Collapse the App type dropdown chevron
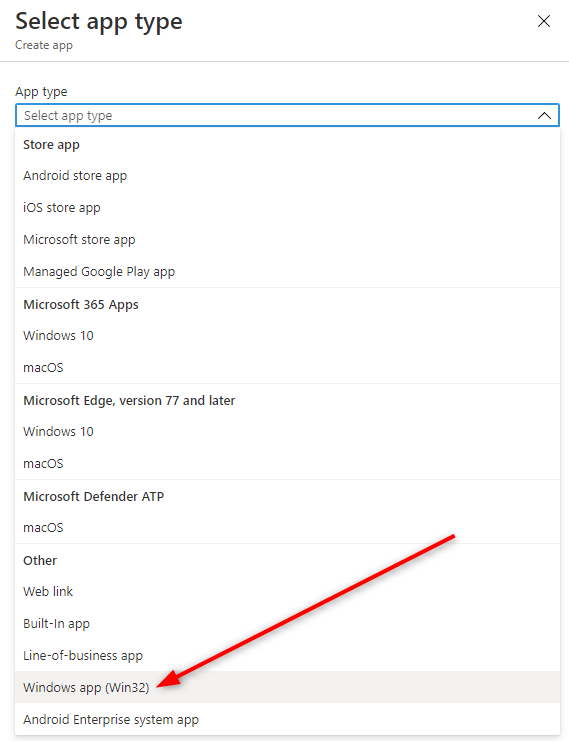569x741 pixels. [x=544, y=115]
